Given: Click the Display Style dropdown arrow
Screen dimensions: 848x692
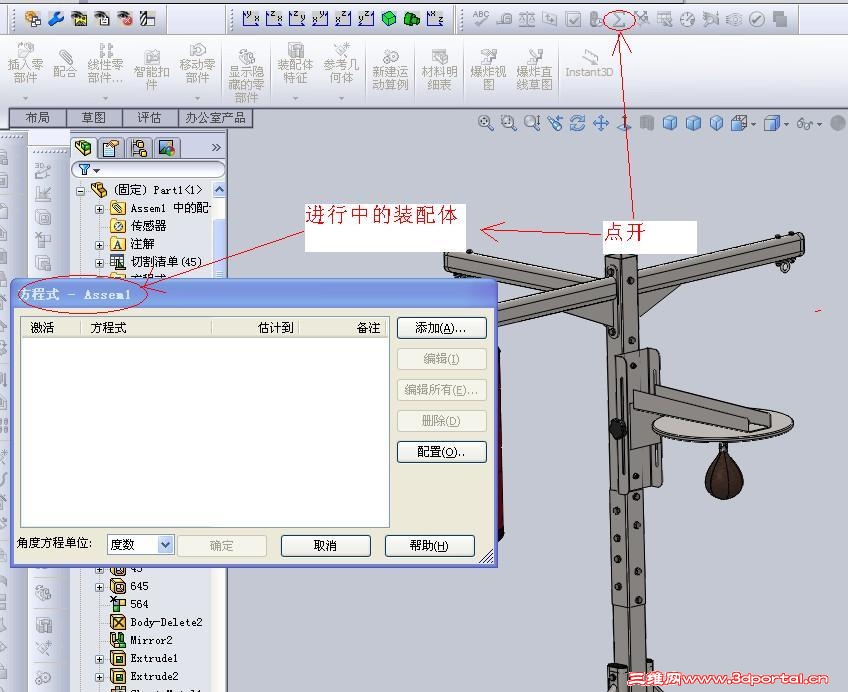Looking at the screenshot, I should (x=786, y=124).
